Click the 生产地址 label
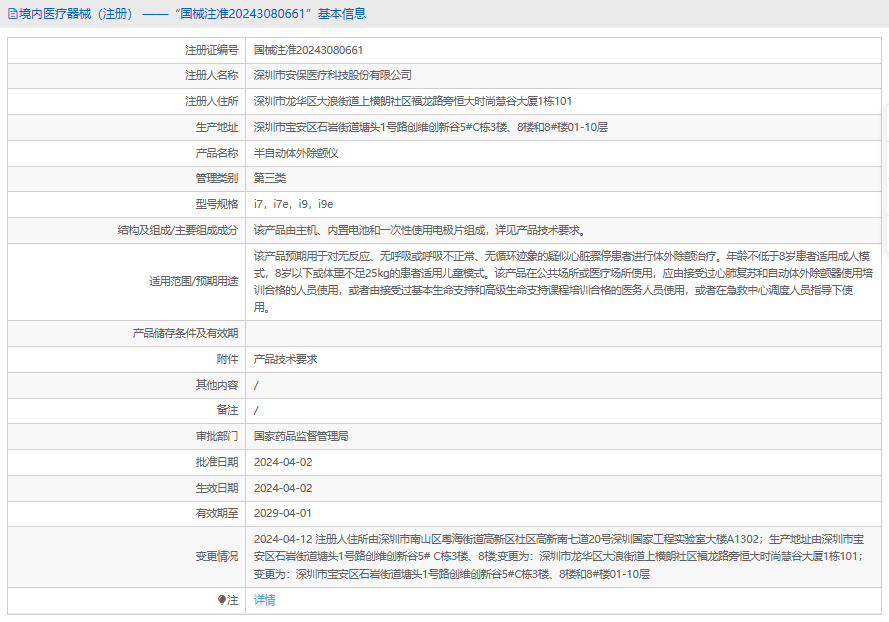 (217, 127)
